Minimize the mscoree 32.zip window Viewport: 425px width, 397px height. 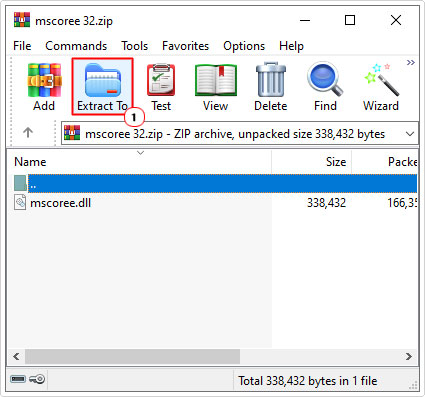click(x=305, y=21)
